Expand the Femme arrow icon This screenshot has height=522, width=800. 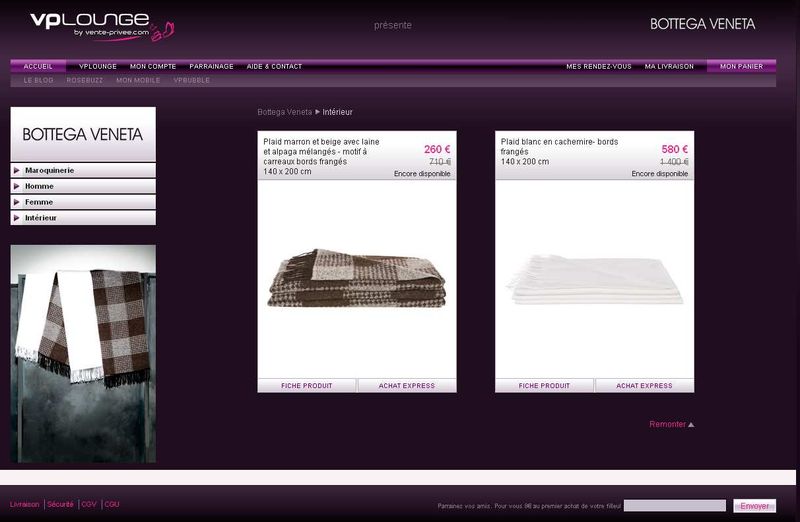point(16,202)
